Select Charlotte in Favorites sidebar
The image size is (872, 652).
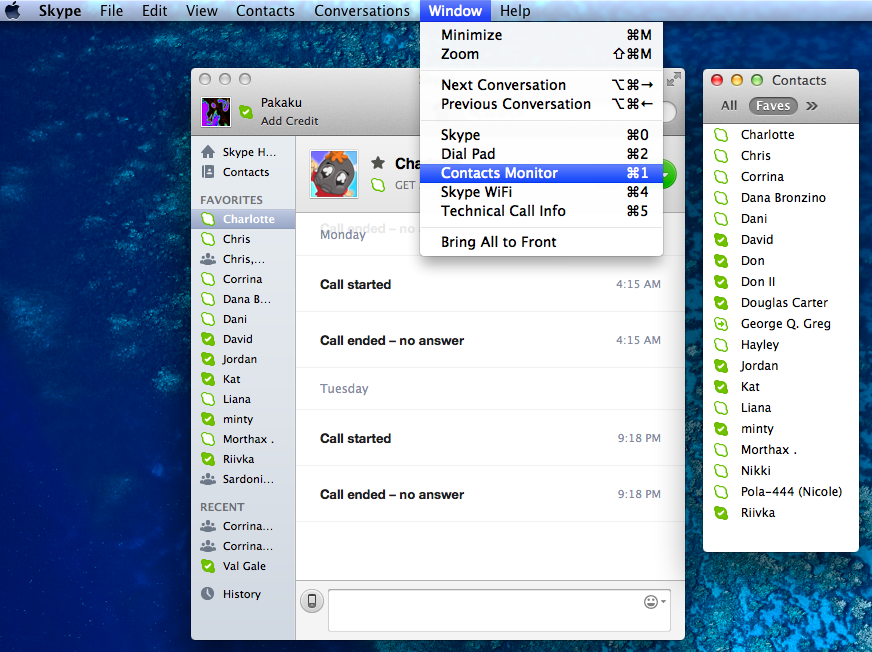tap(242, 219)
